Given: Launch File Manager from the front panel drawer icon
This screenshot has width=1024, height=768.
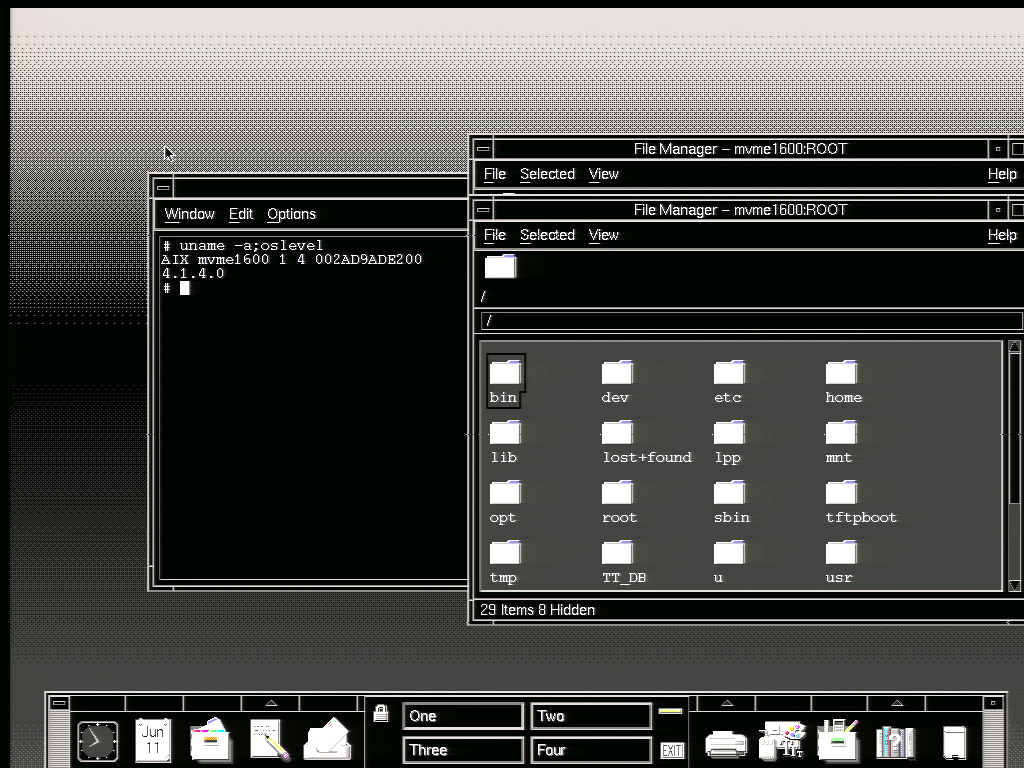Looking at the screenshot, I should click(210, 740).
